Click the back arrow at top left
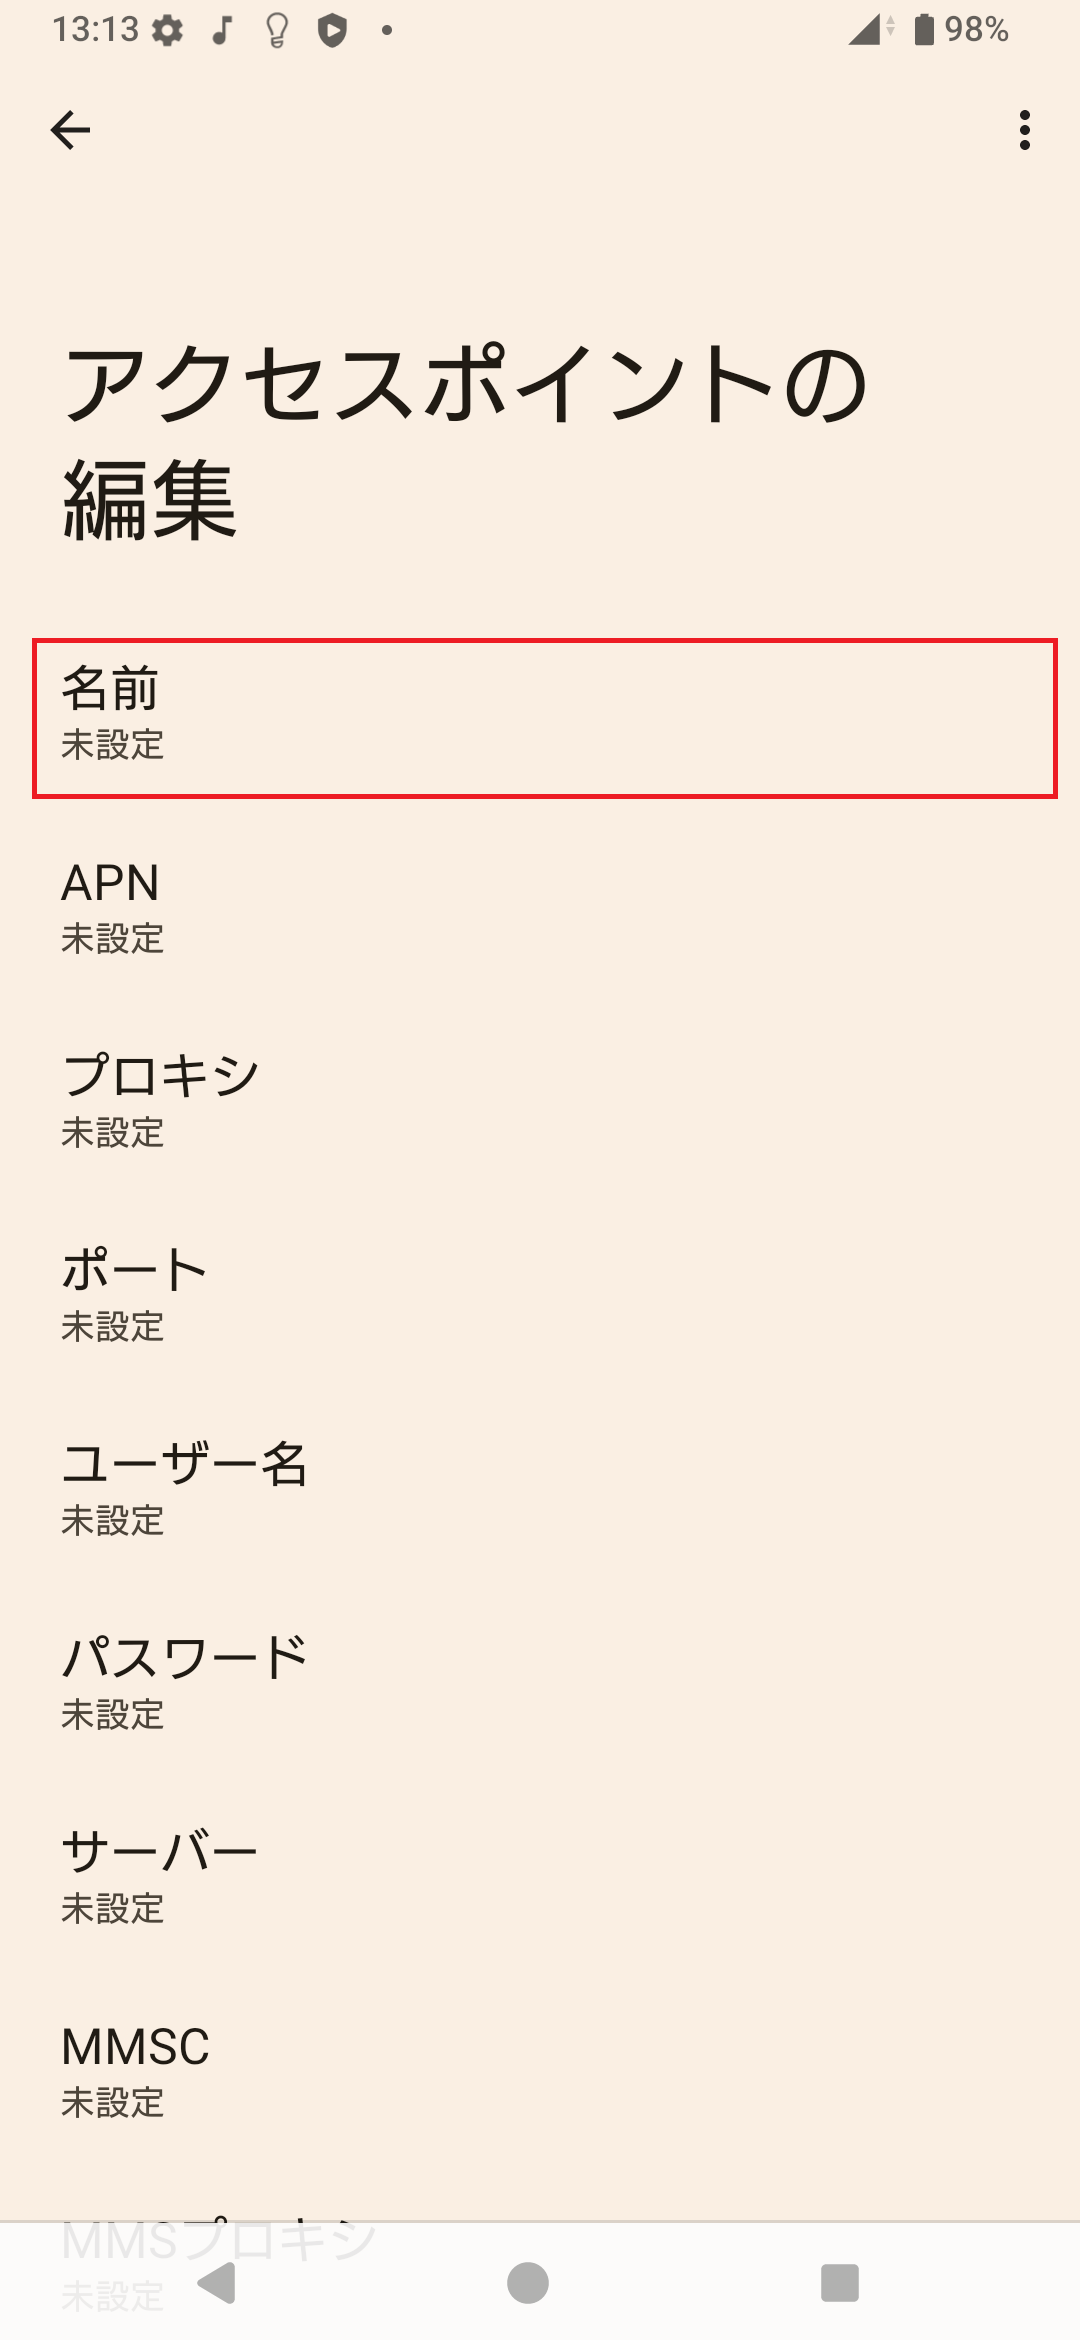This screenshot has width=1080, height=2340. (70, 130)
